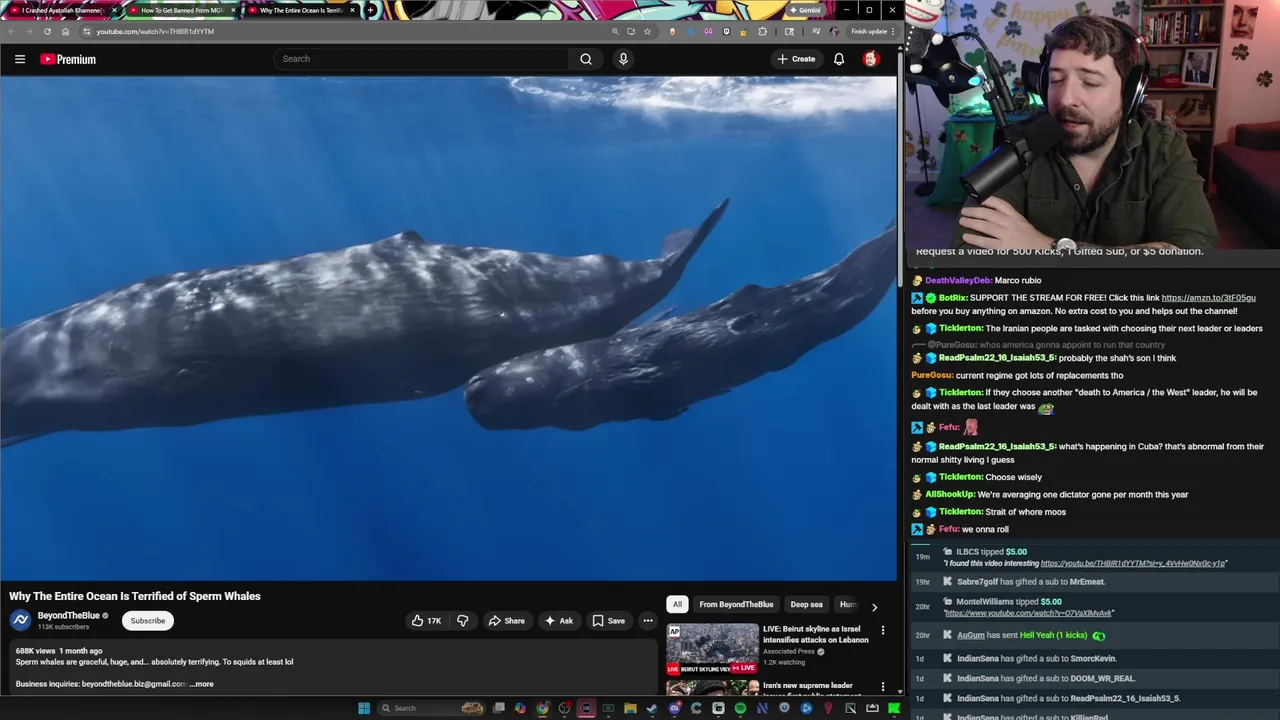The image size is (1280, 720).
Task: Open File Explorer from the taskbar
Action: pos(630,708)
